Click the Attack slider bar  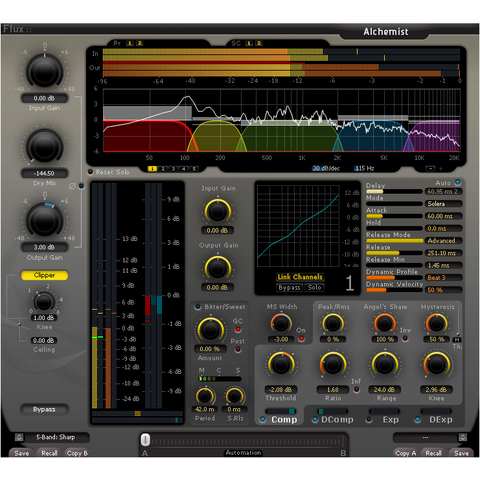coord(394,216)
